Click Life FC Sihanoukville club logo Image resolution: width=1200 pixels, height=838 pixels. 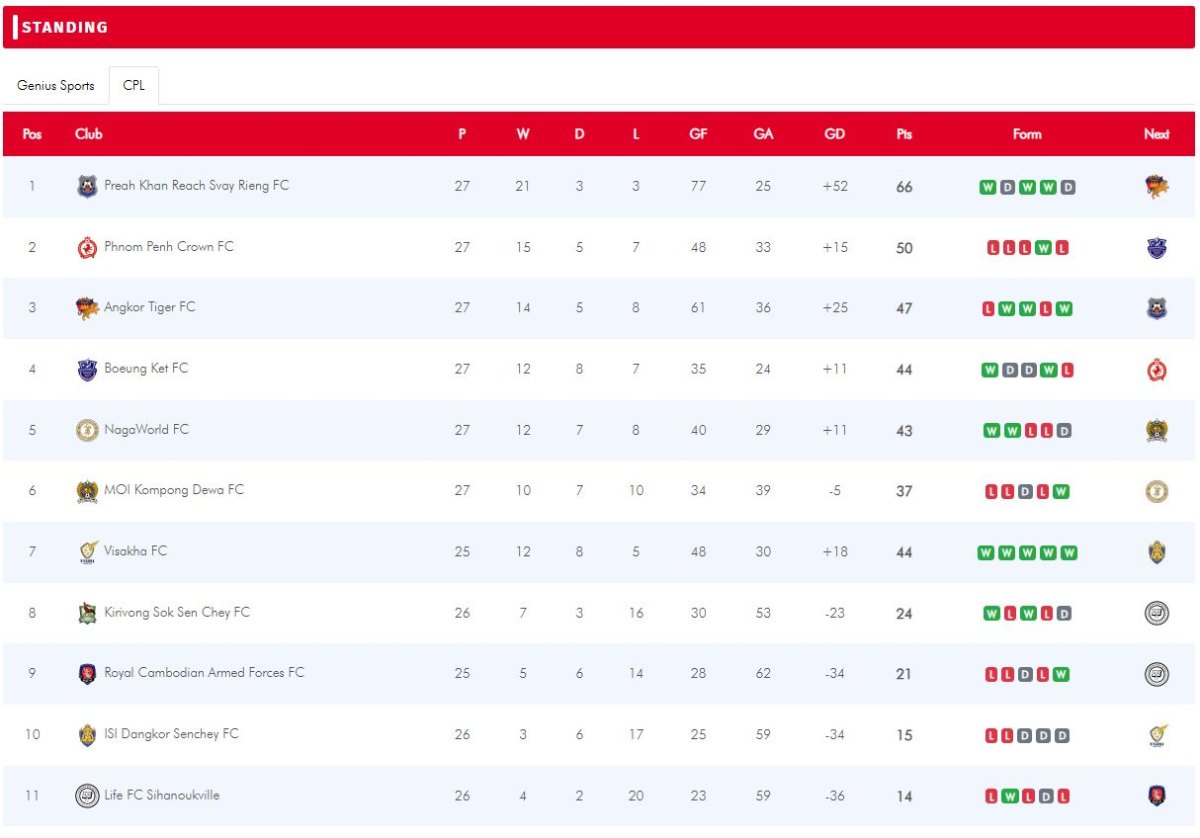[x=87, y=796]
